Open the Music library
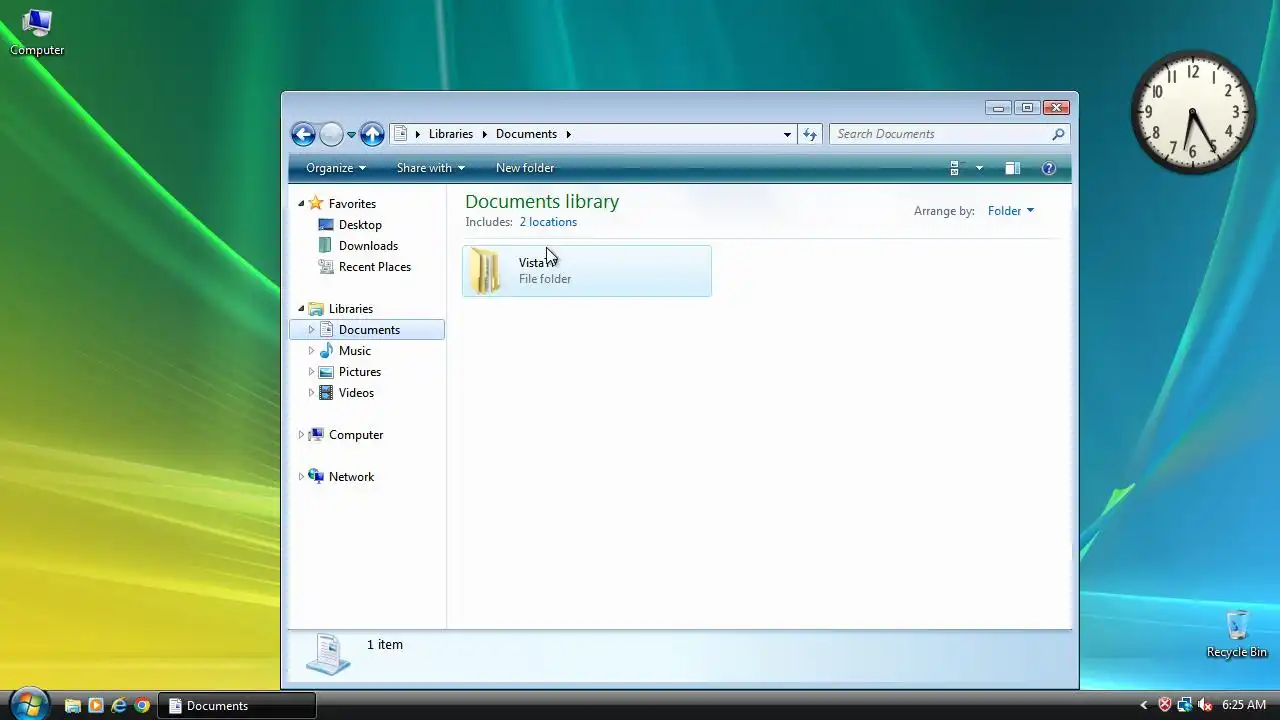The width and height of the screenshot is (1280, 720). tap(355, 351)
